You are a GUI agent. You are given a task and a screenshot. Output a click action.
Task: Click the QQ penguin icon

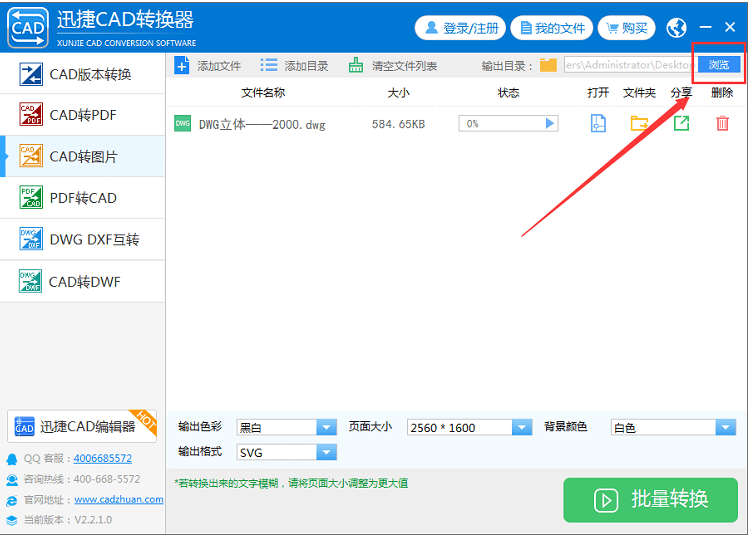[x=12, y=459]
